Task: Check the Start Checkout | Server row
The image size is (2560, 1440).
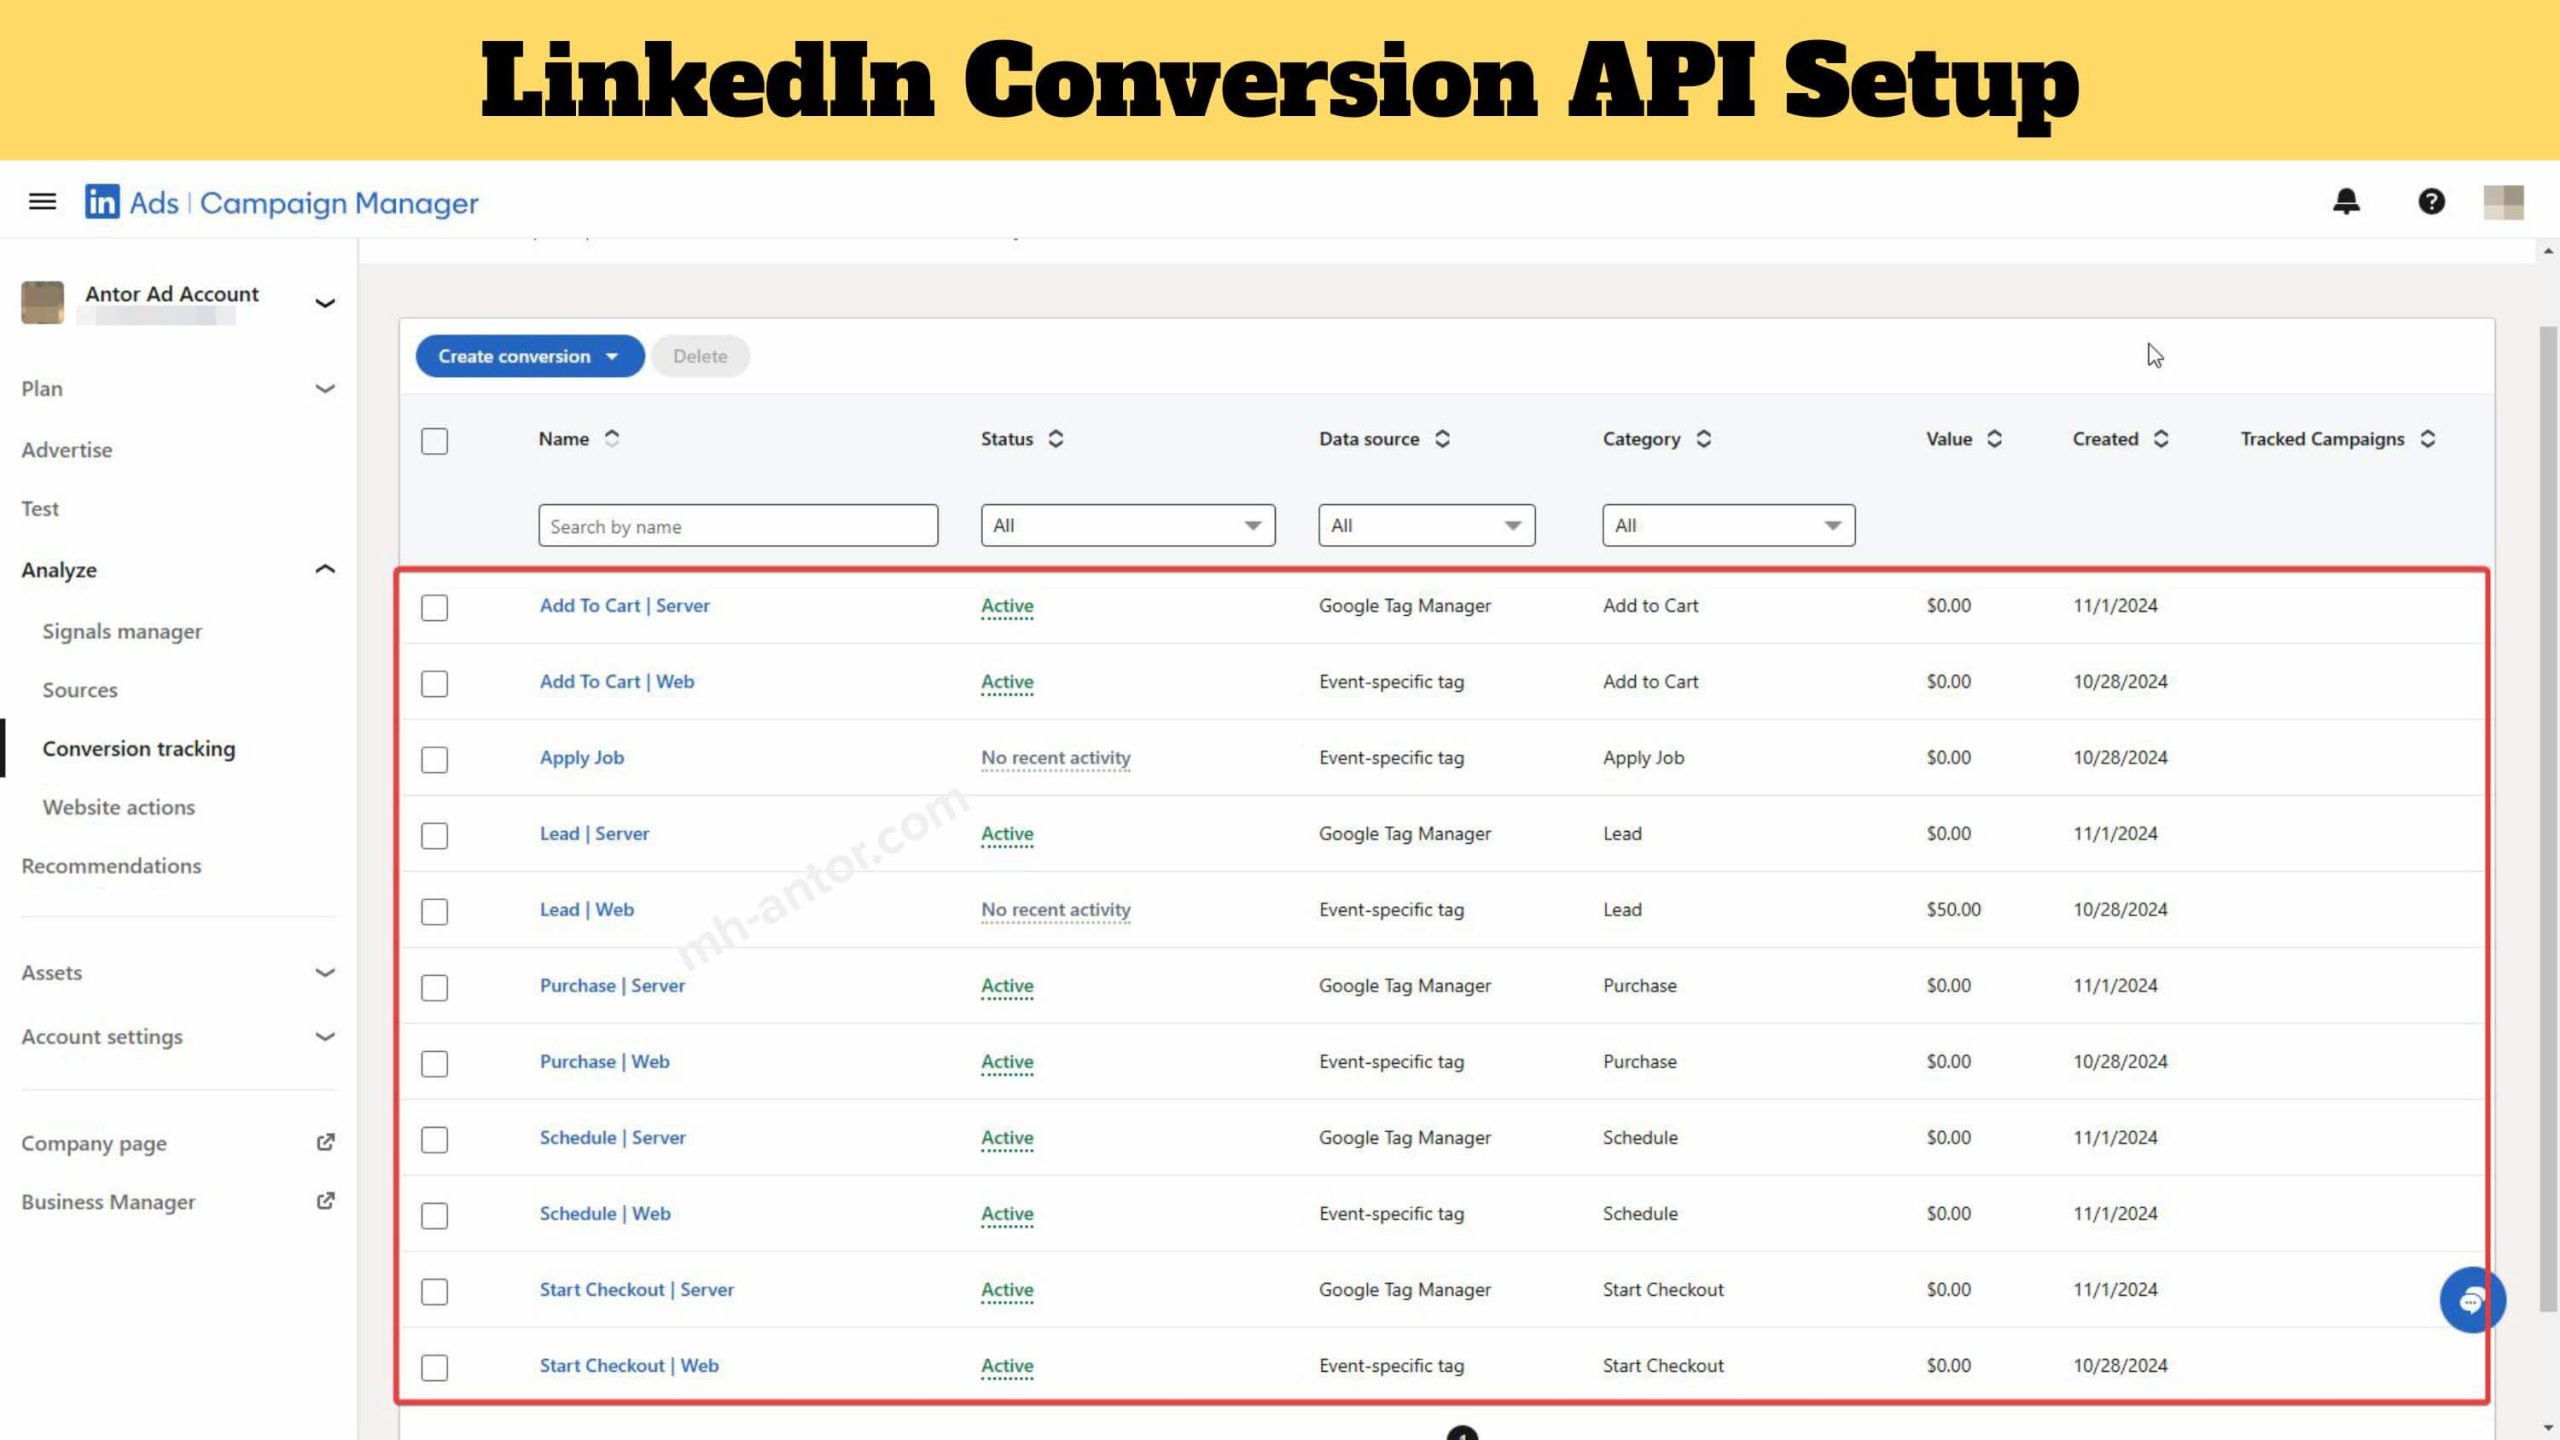Action: [x=434, y=1292]
